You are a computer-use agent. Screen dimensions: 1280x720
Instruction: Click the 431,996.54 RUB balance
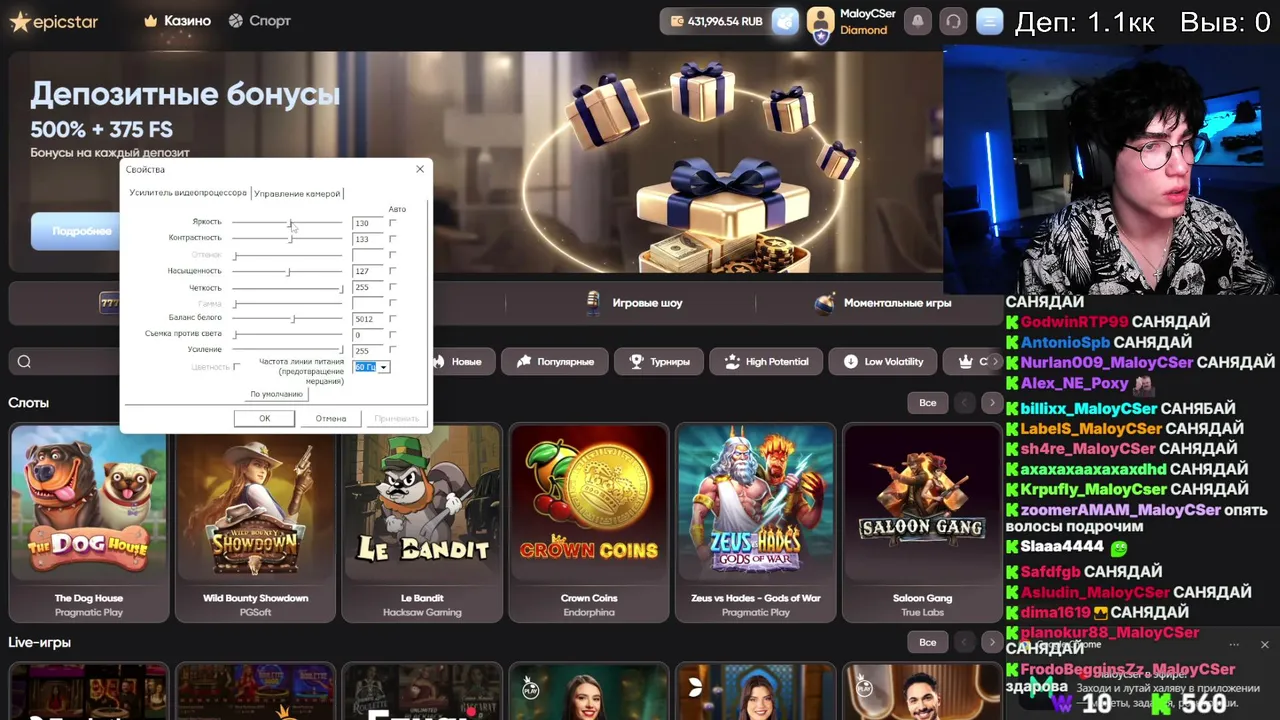[x=725, y=21]
